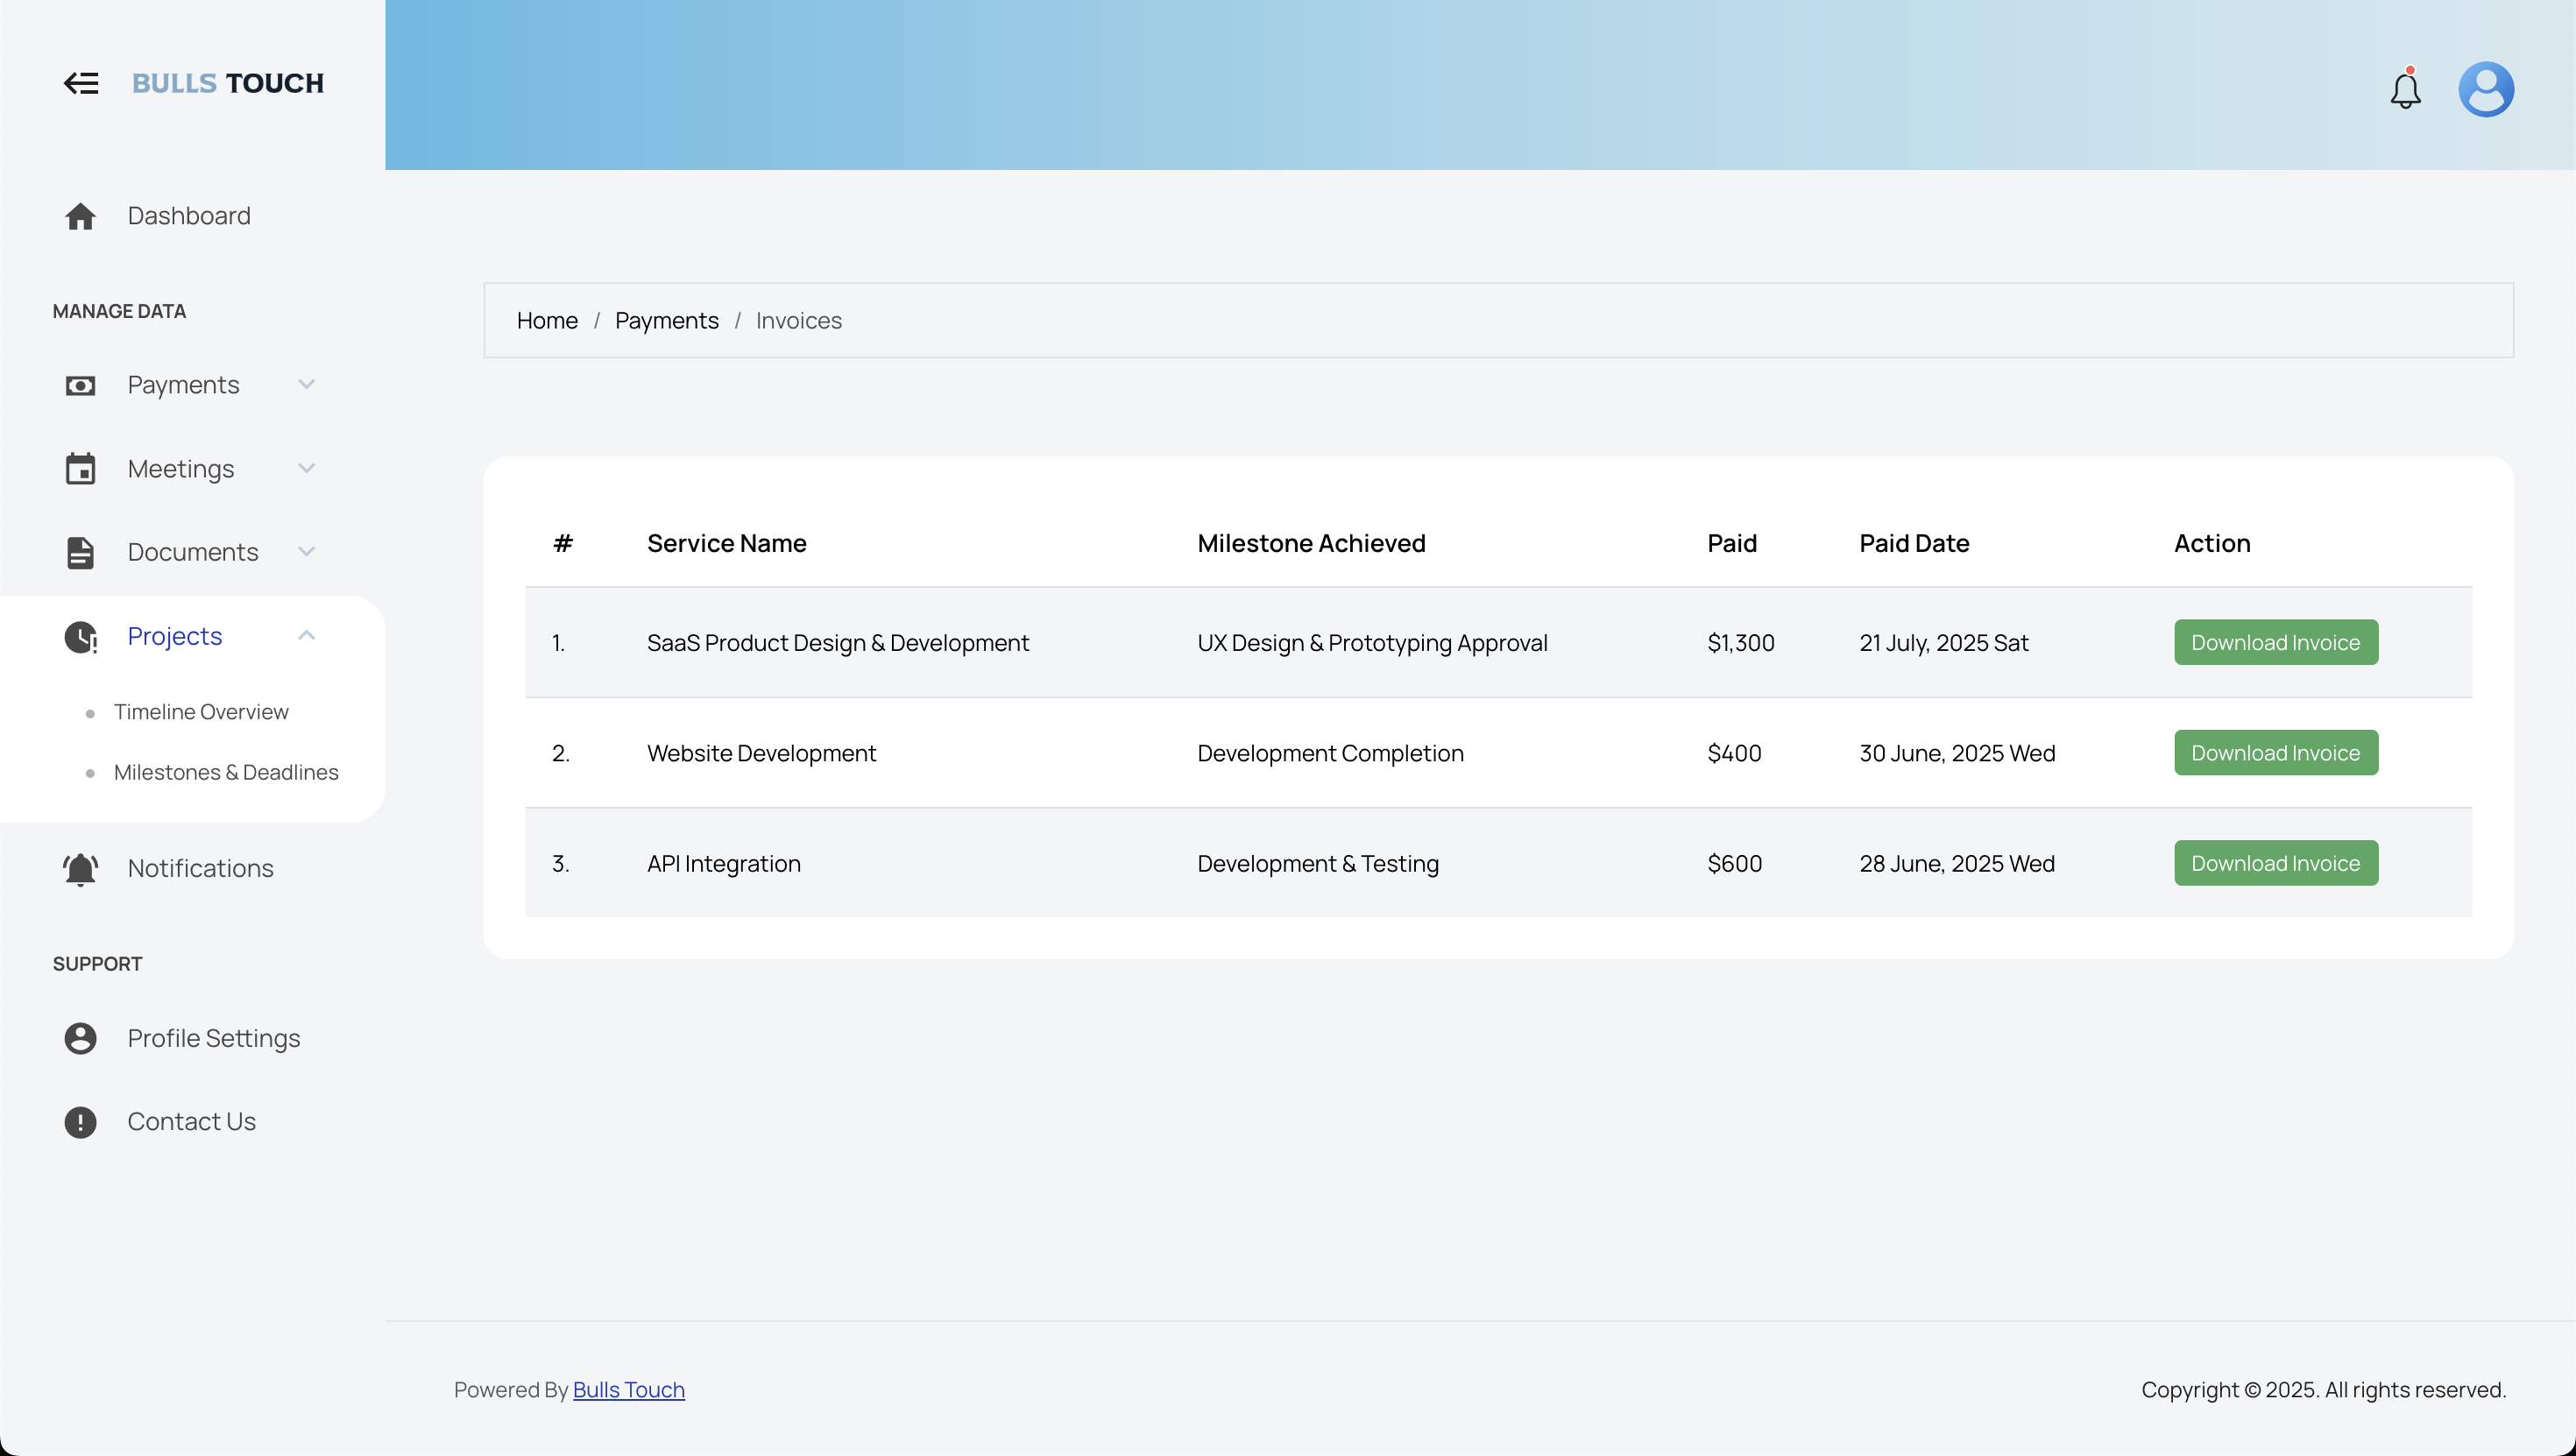Collapse the Projects submenu chevron
The image size is (2576, 1456).
307,636
